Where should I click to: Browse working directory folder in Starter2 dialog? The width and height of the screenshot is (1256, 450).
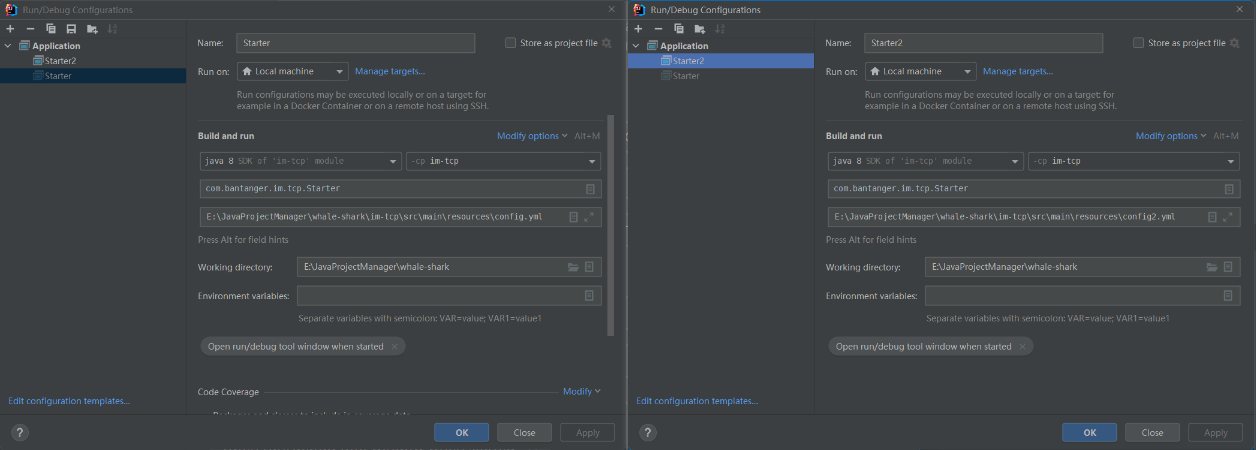pos(1211,267)
